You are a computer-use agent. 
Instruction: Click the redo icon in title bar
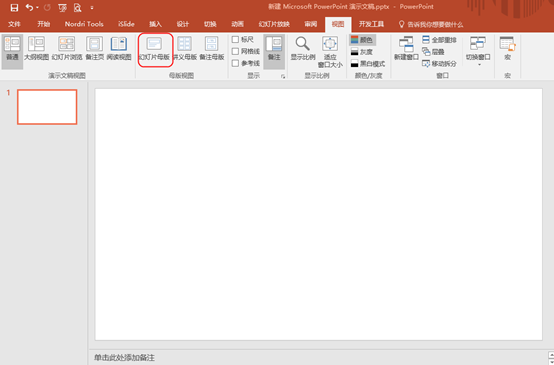coord(47,7)
